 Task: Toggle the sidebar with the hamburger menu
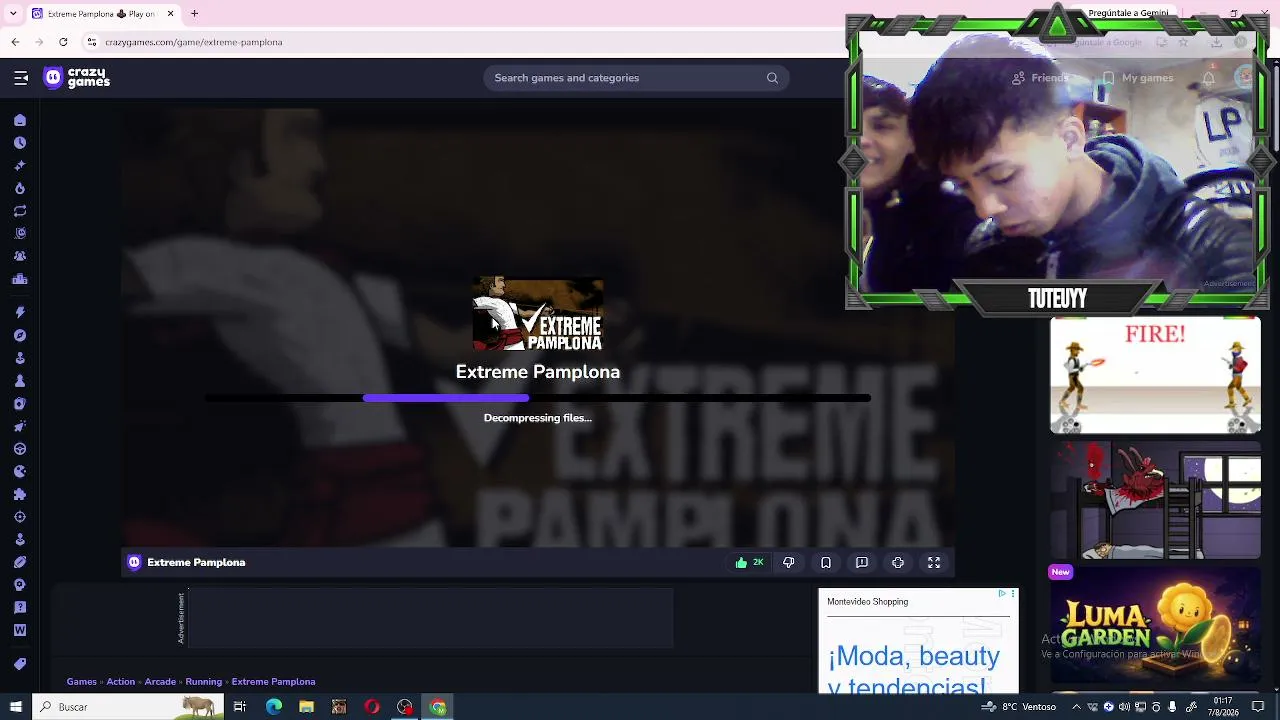(21, 78)
